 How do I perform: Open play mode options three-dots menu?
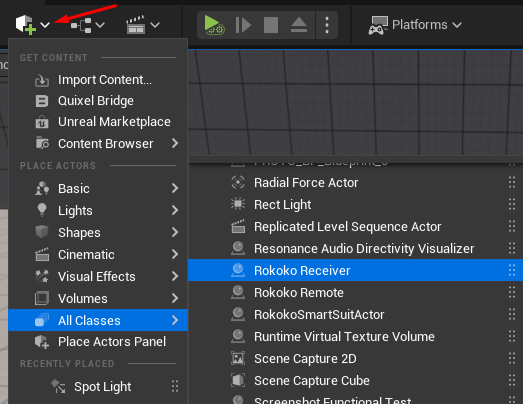(x=327, y=25)
